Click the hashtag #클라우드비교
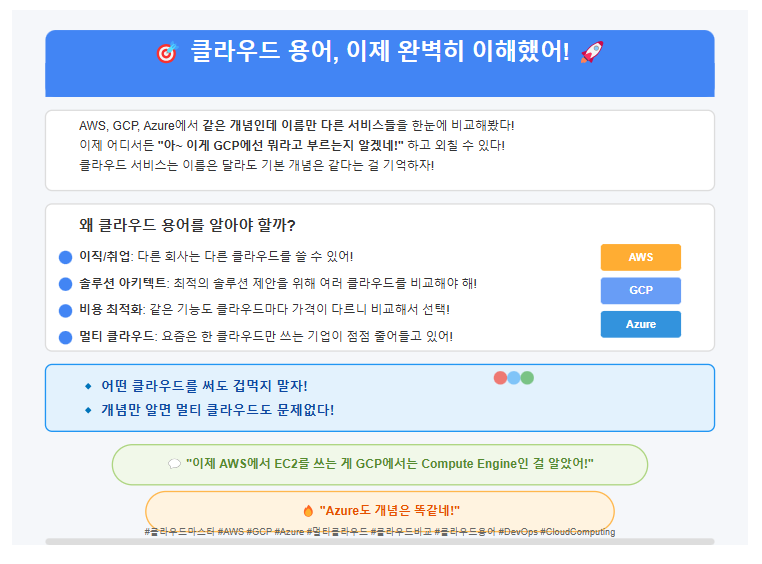The image size is (762, 564). [x=401, y=532]
